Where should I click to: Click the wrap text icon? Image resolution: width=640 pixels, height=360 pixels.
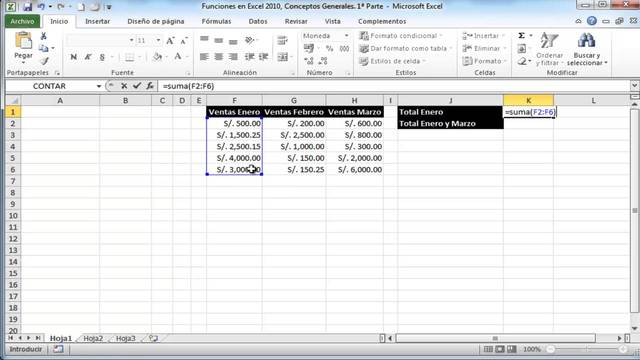pos(282,40)
